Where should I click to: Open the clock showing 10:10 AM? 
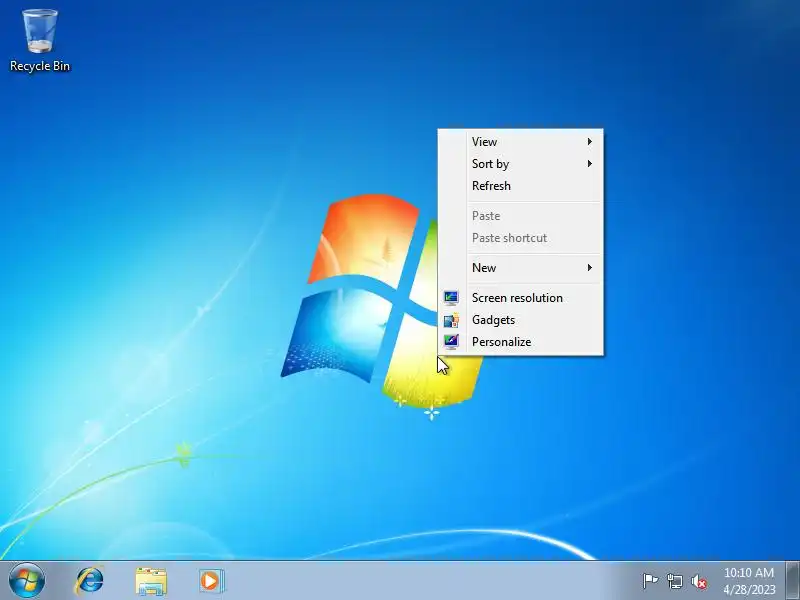749,581
